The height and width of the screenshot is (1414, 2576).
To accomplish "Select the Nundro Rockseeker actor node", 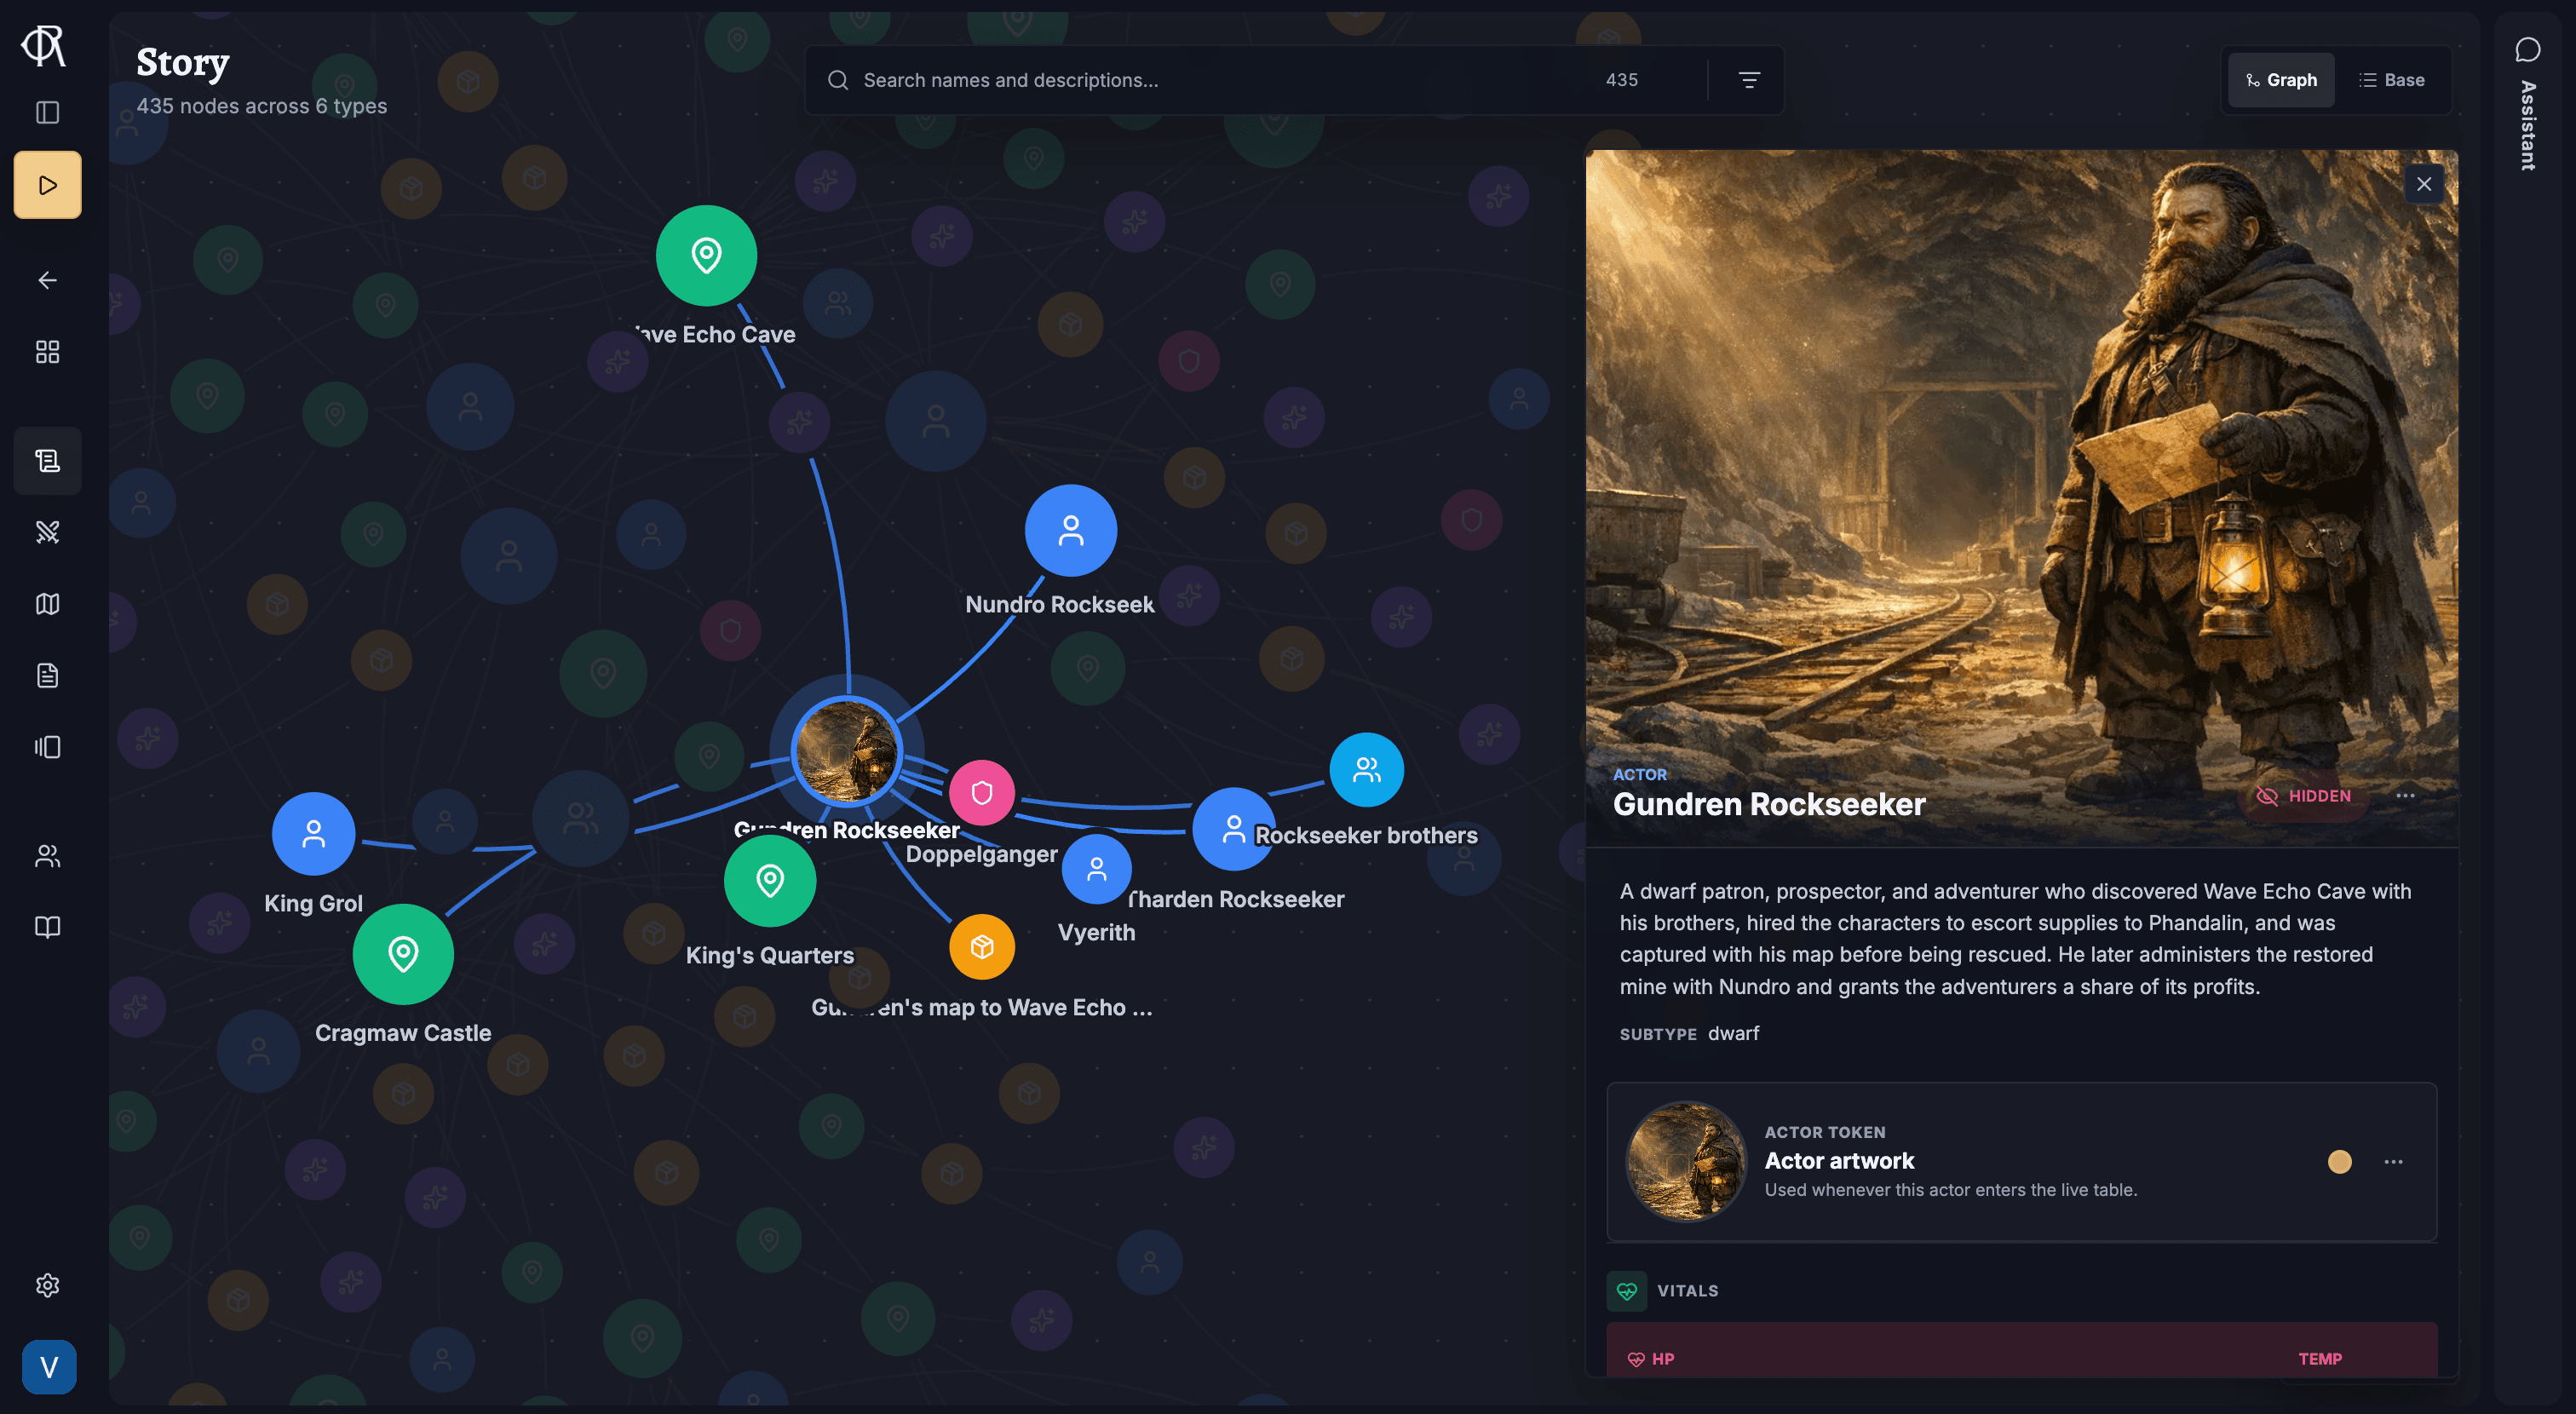I will (1071, 530).
